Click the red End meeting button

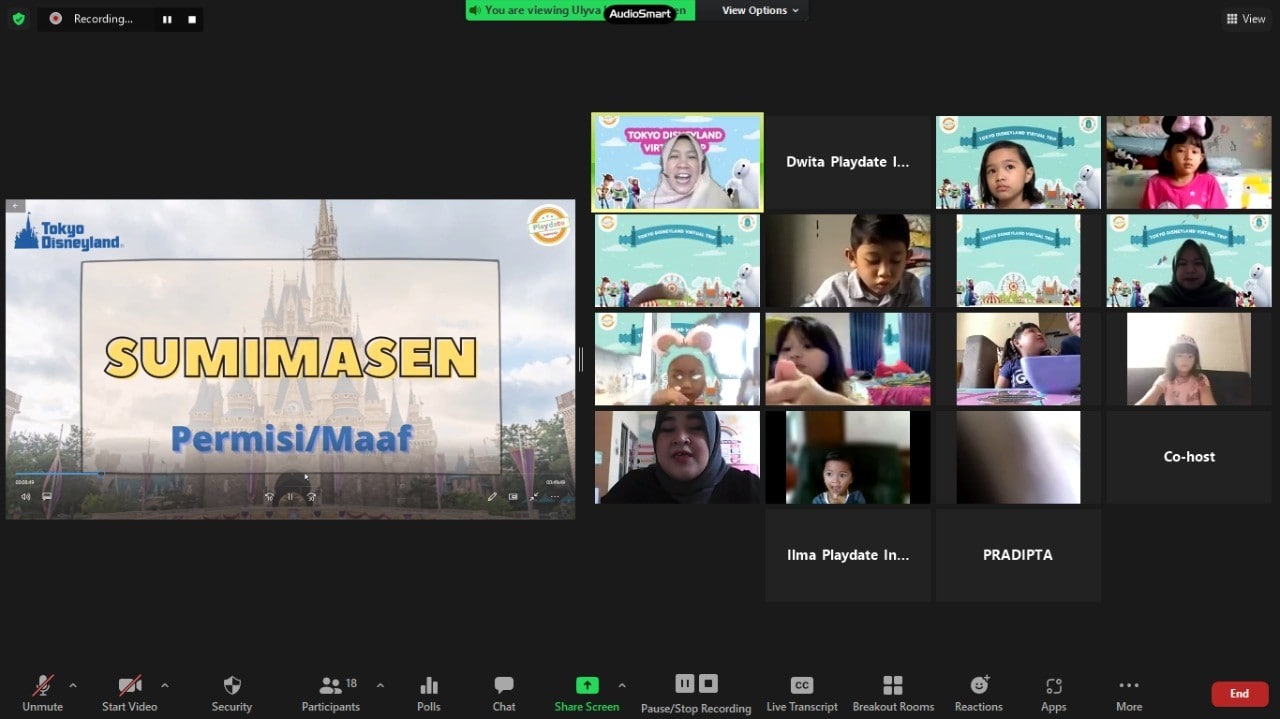(1239, 694)
